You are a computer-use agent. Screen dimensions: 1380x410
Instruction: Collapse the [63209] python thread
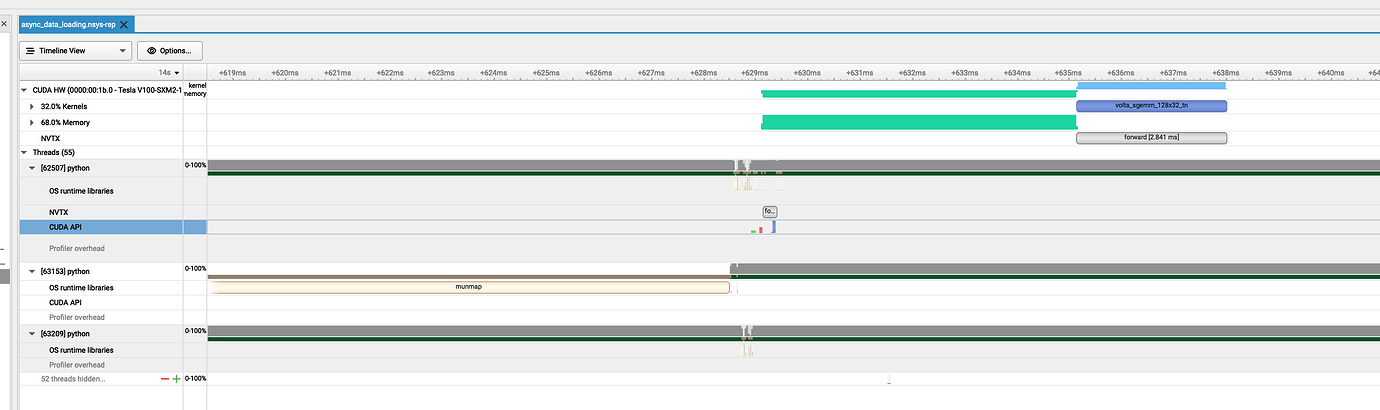(x=32, y=334)
